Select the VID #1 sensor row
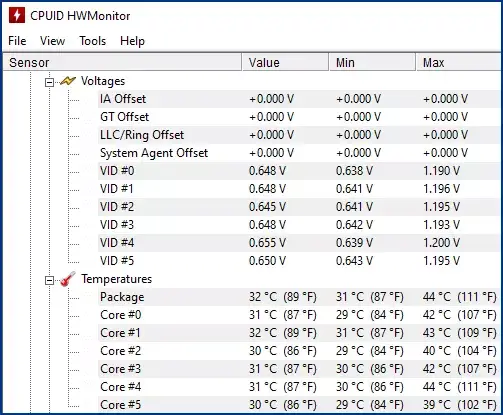503x415 pixels. 299,189
